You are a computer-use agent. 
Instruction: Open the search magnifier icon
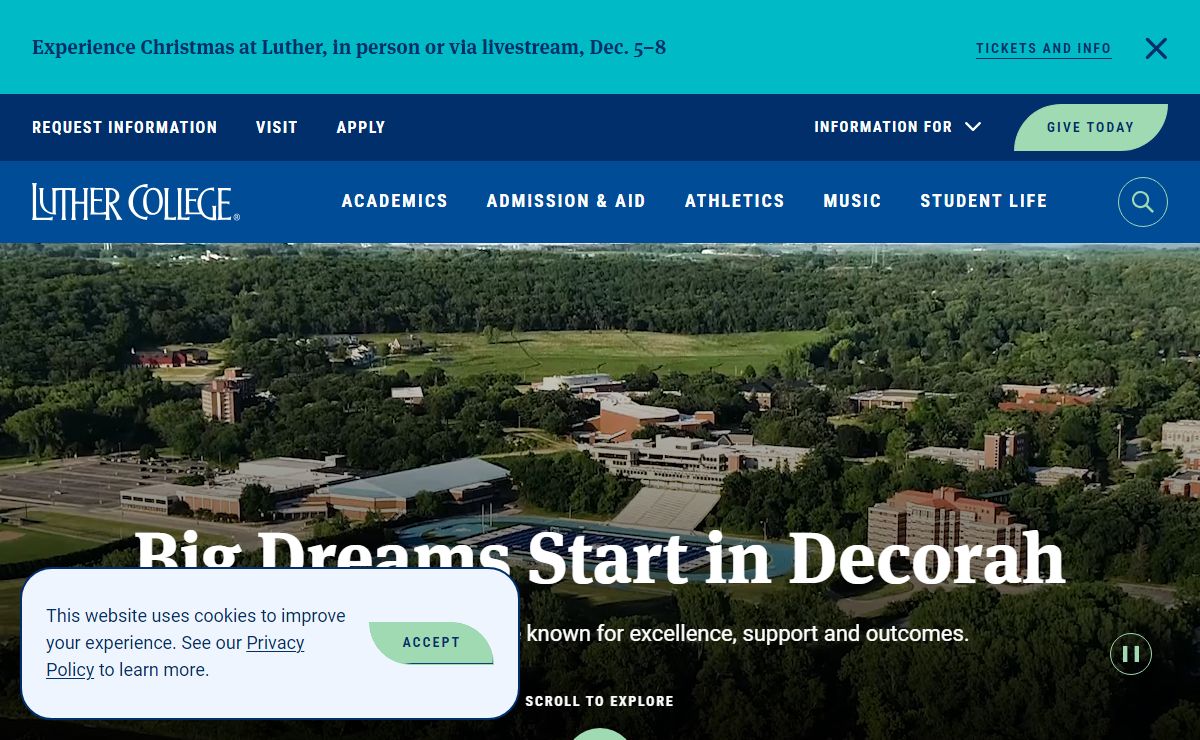[1142, 202]
